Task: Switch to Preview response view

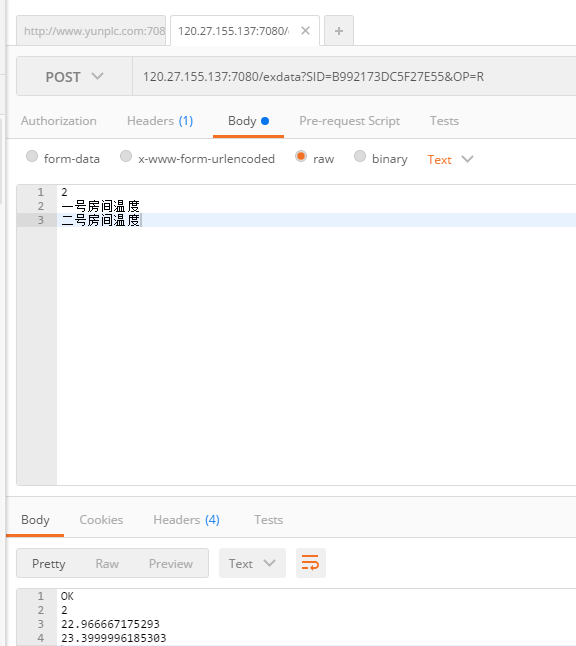Action: (x=171, y=563)
